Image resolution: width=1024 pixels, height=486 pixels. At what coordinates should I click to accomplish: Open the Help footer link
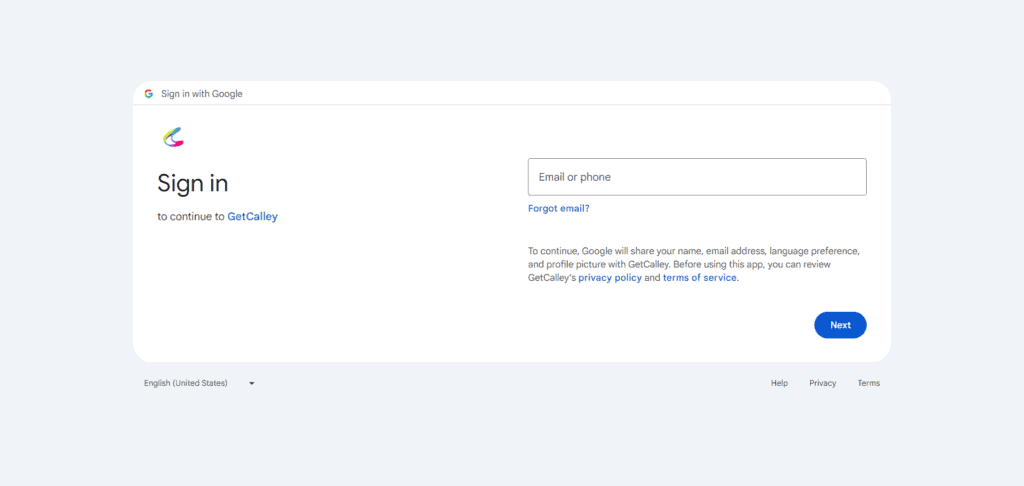point(779,383)
